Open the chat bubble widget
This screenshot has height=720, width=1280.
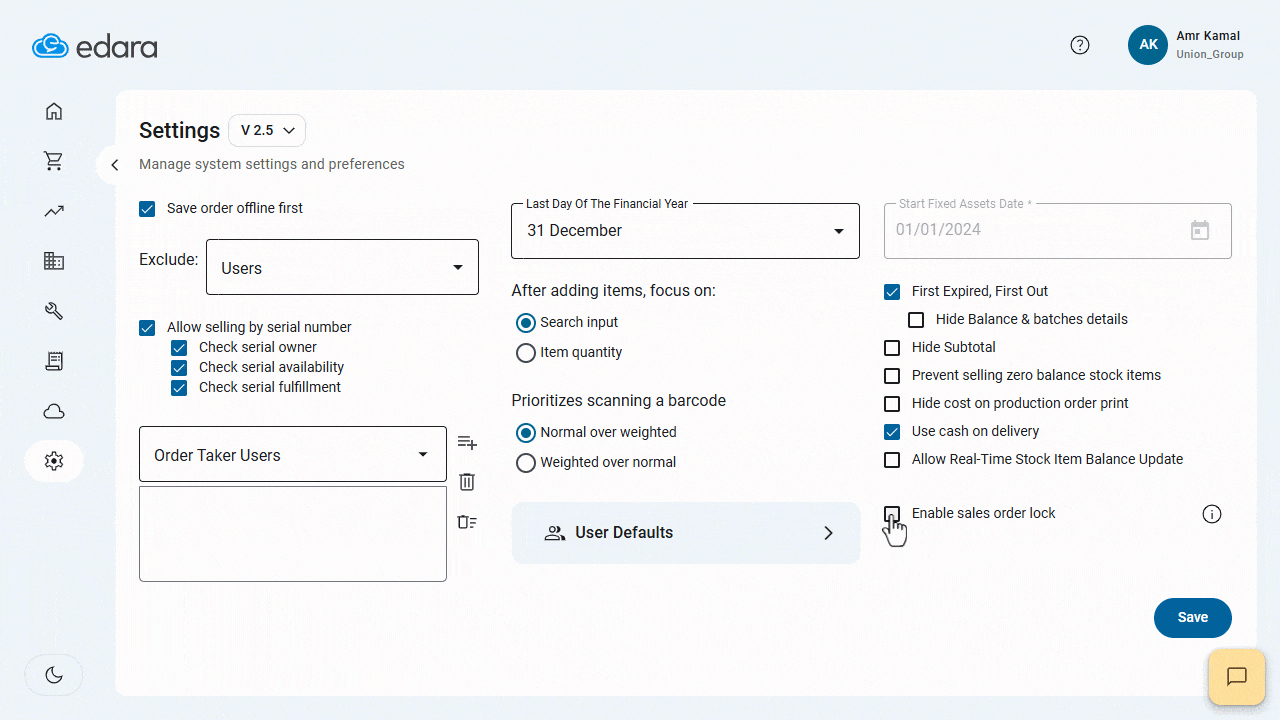point(1237,677)
